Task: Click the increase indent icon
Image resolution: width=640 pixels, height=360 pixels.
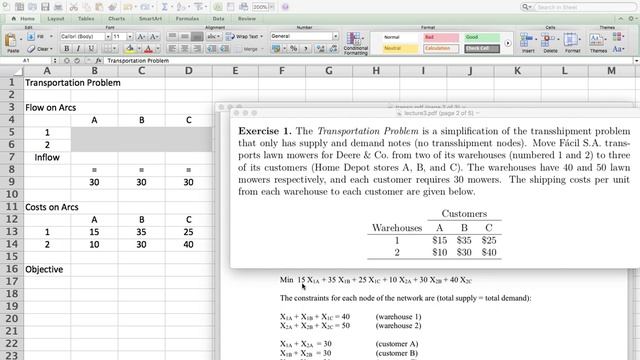Action: [224, 49]
